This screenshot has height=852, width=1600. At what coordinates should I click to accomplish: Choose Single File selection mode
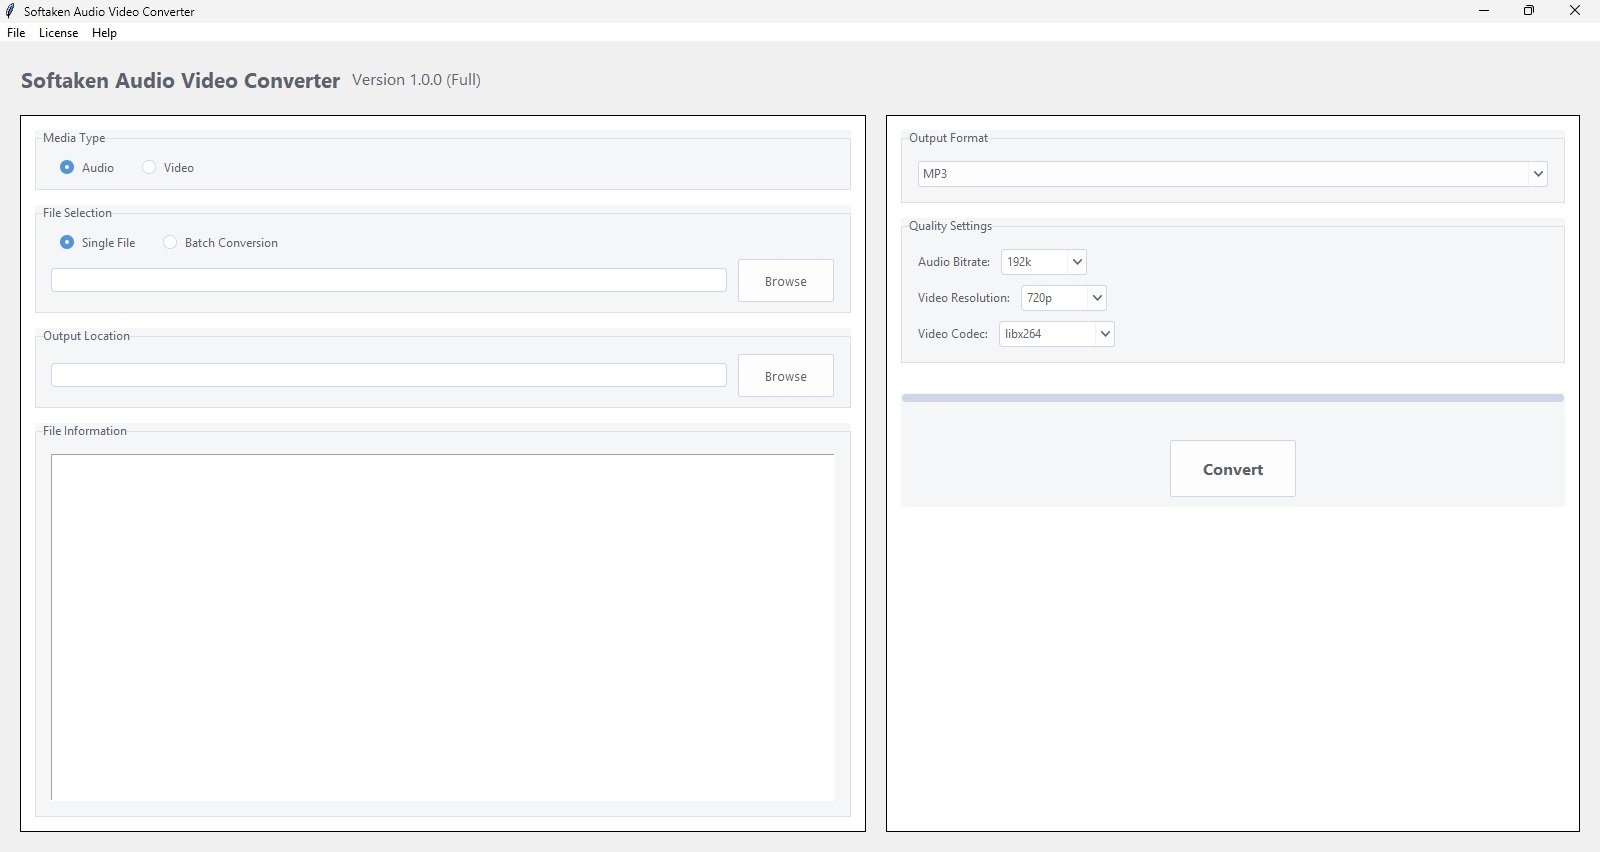coord(67,243)
